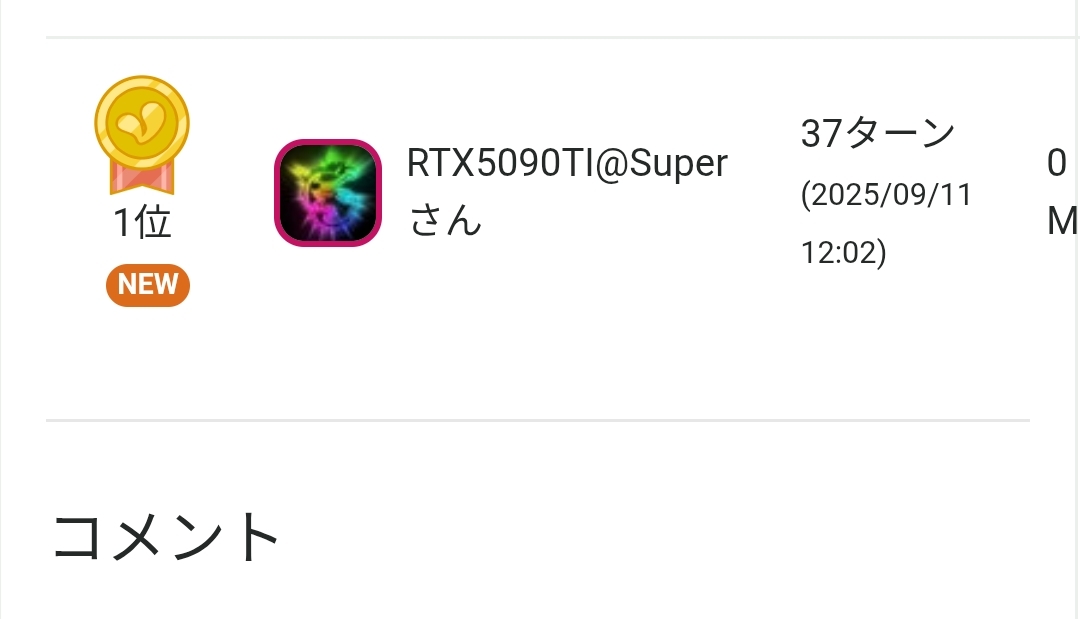The width and height of the screenshot is (1080, 619).
Task: Select the 1位 rank label
Action: 142,222
